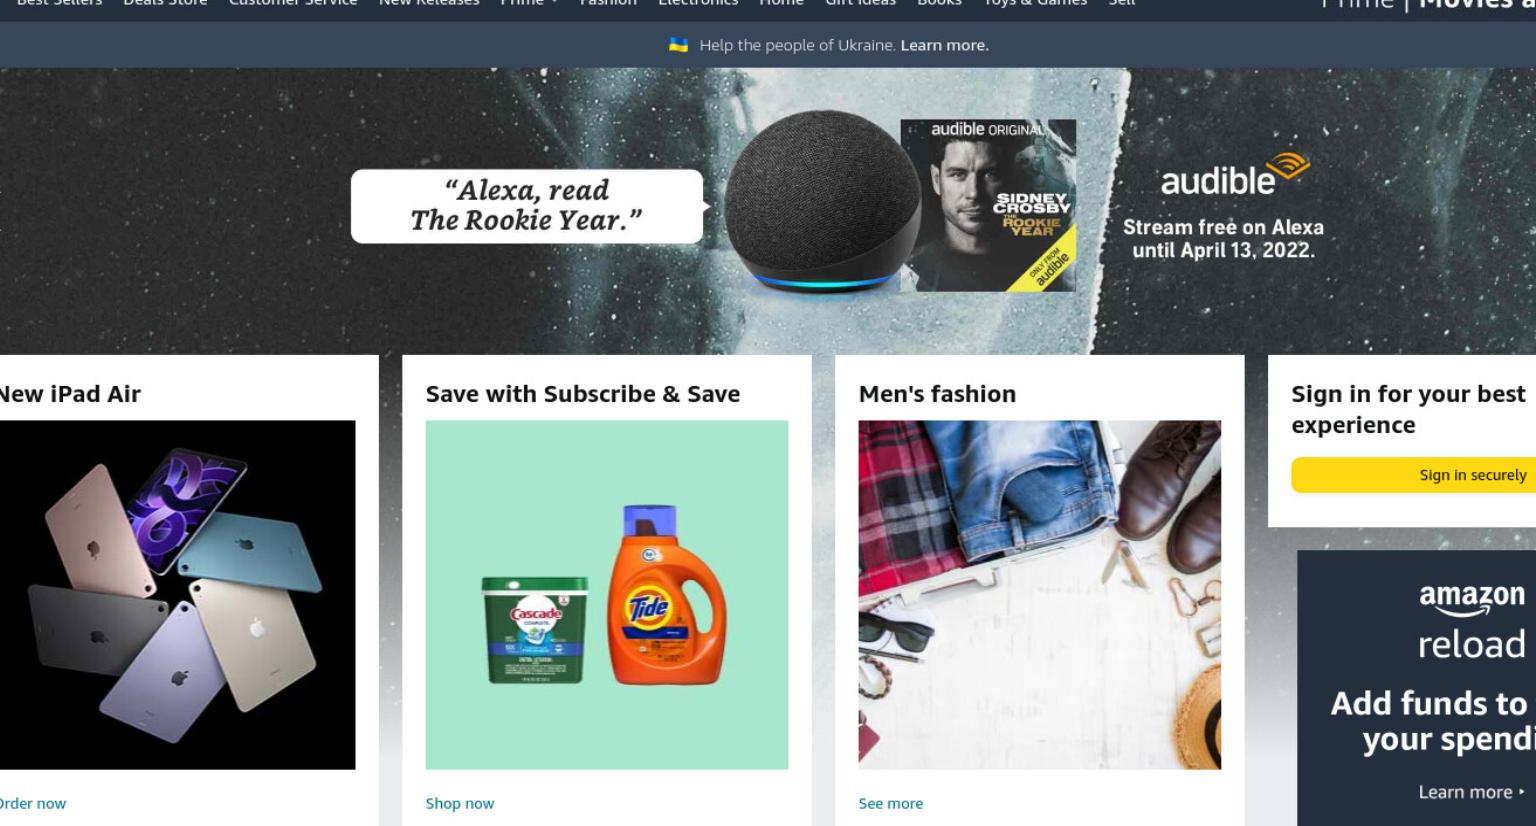The image size is (1536, 826).
Task: Open the Sidney Crosby Rookie Year cover
Action: tap(988, 205)
